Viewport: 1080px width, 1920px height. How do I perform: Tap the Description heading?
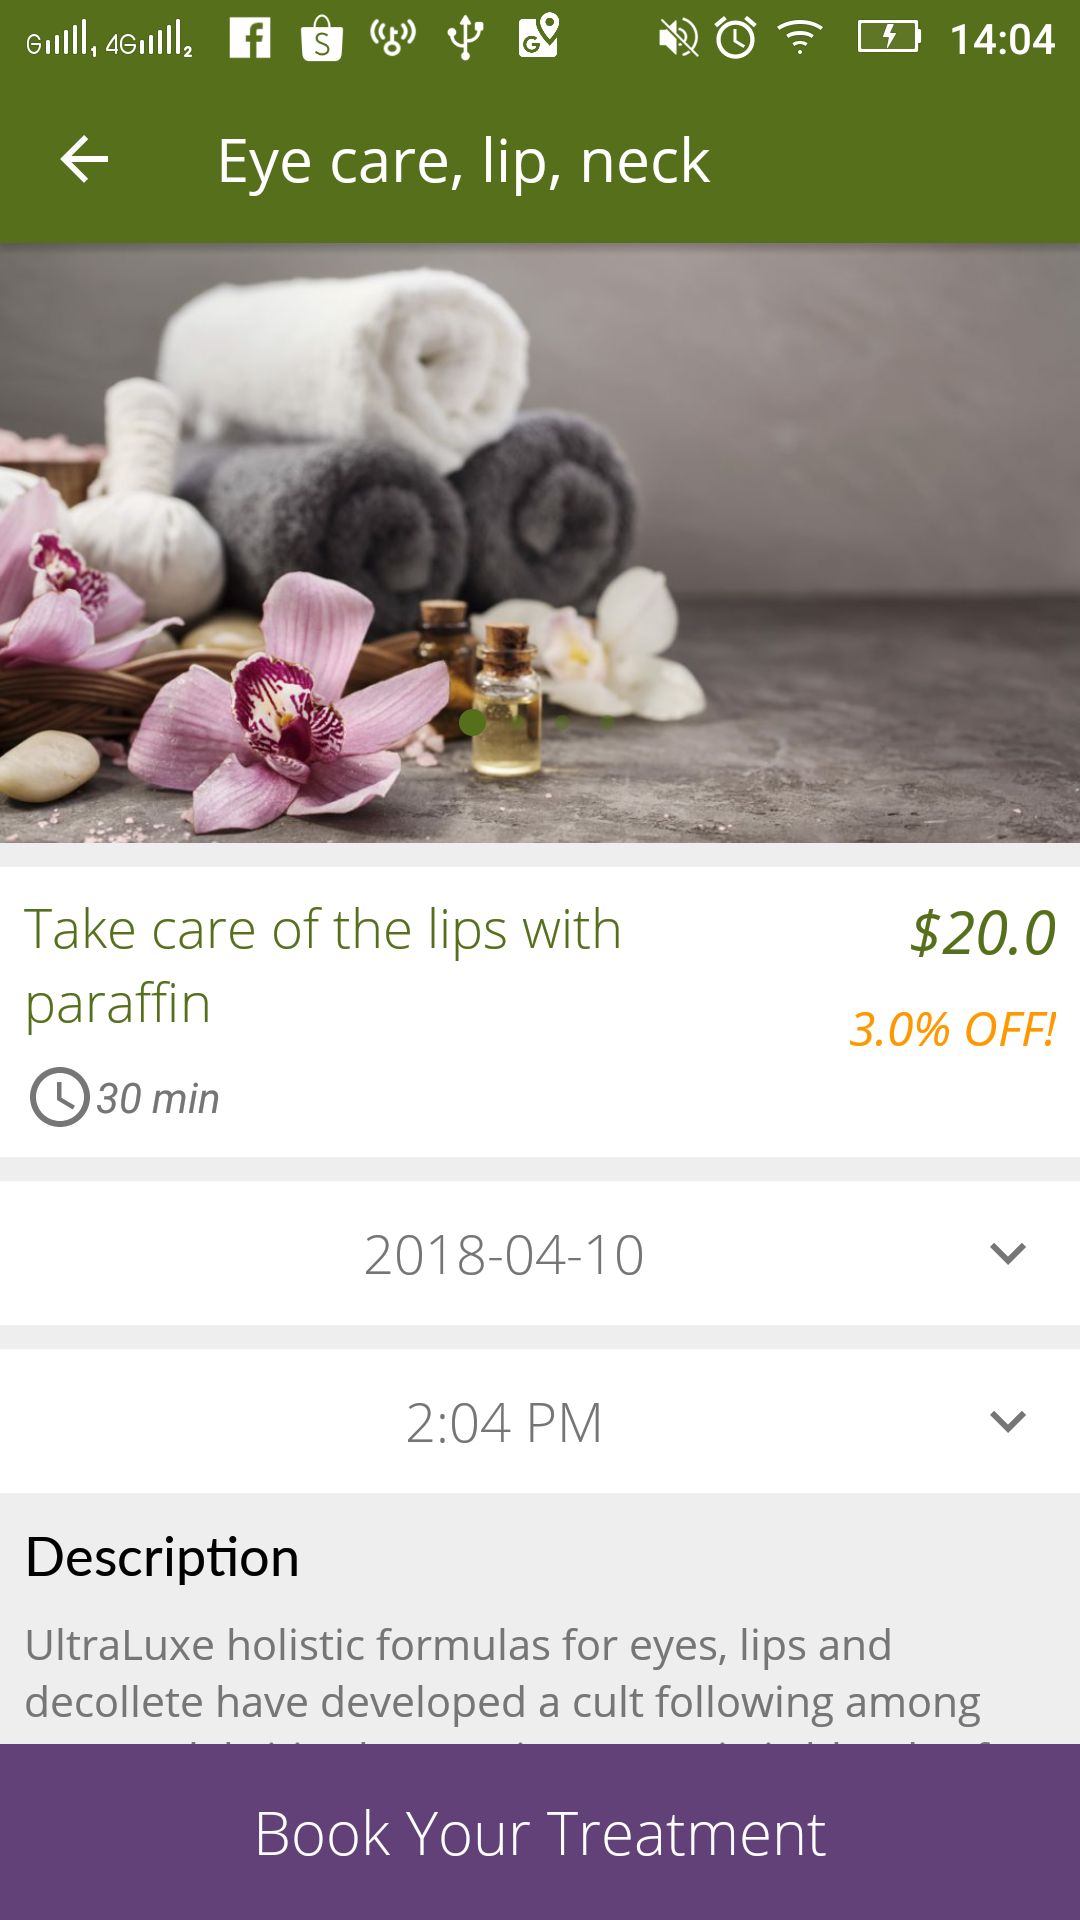[162, 1557]
